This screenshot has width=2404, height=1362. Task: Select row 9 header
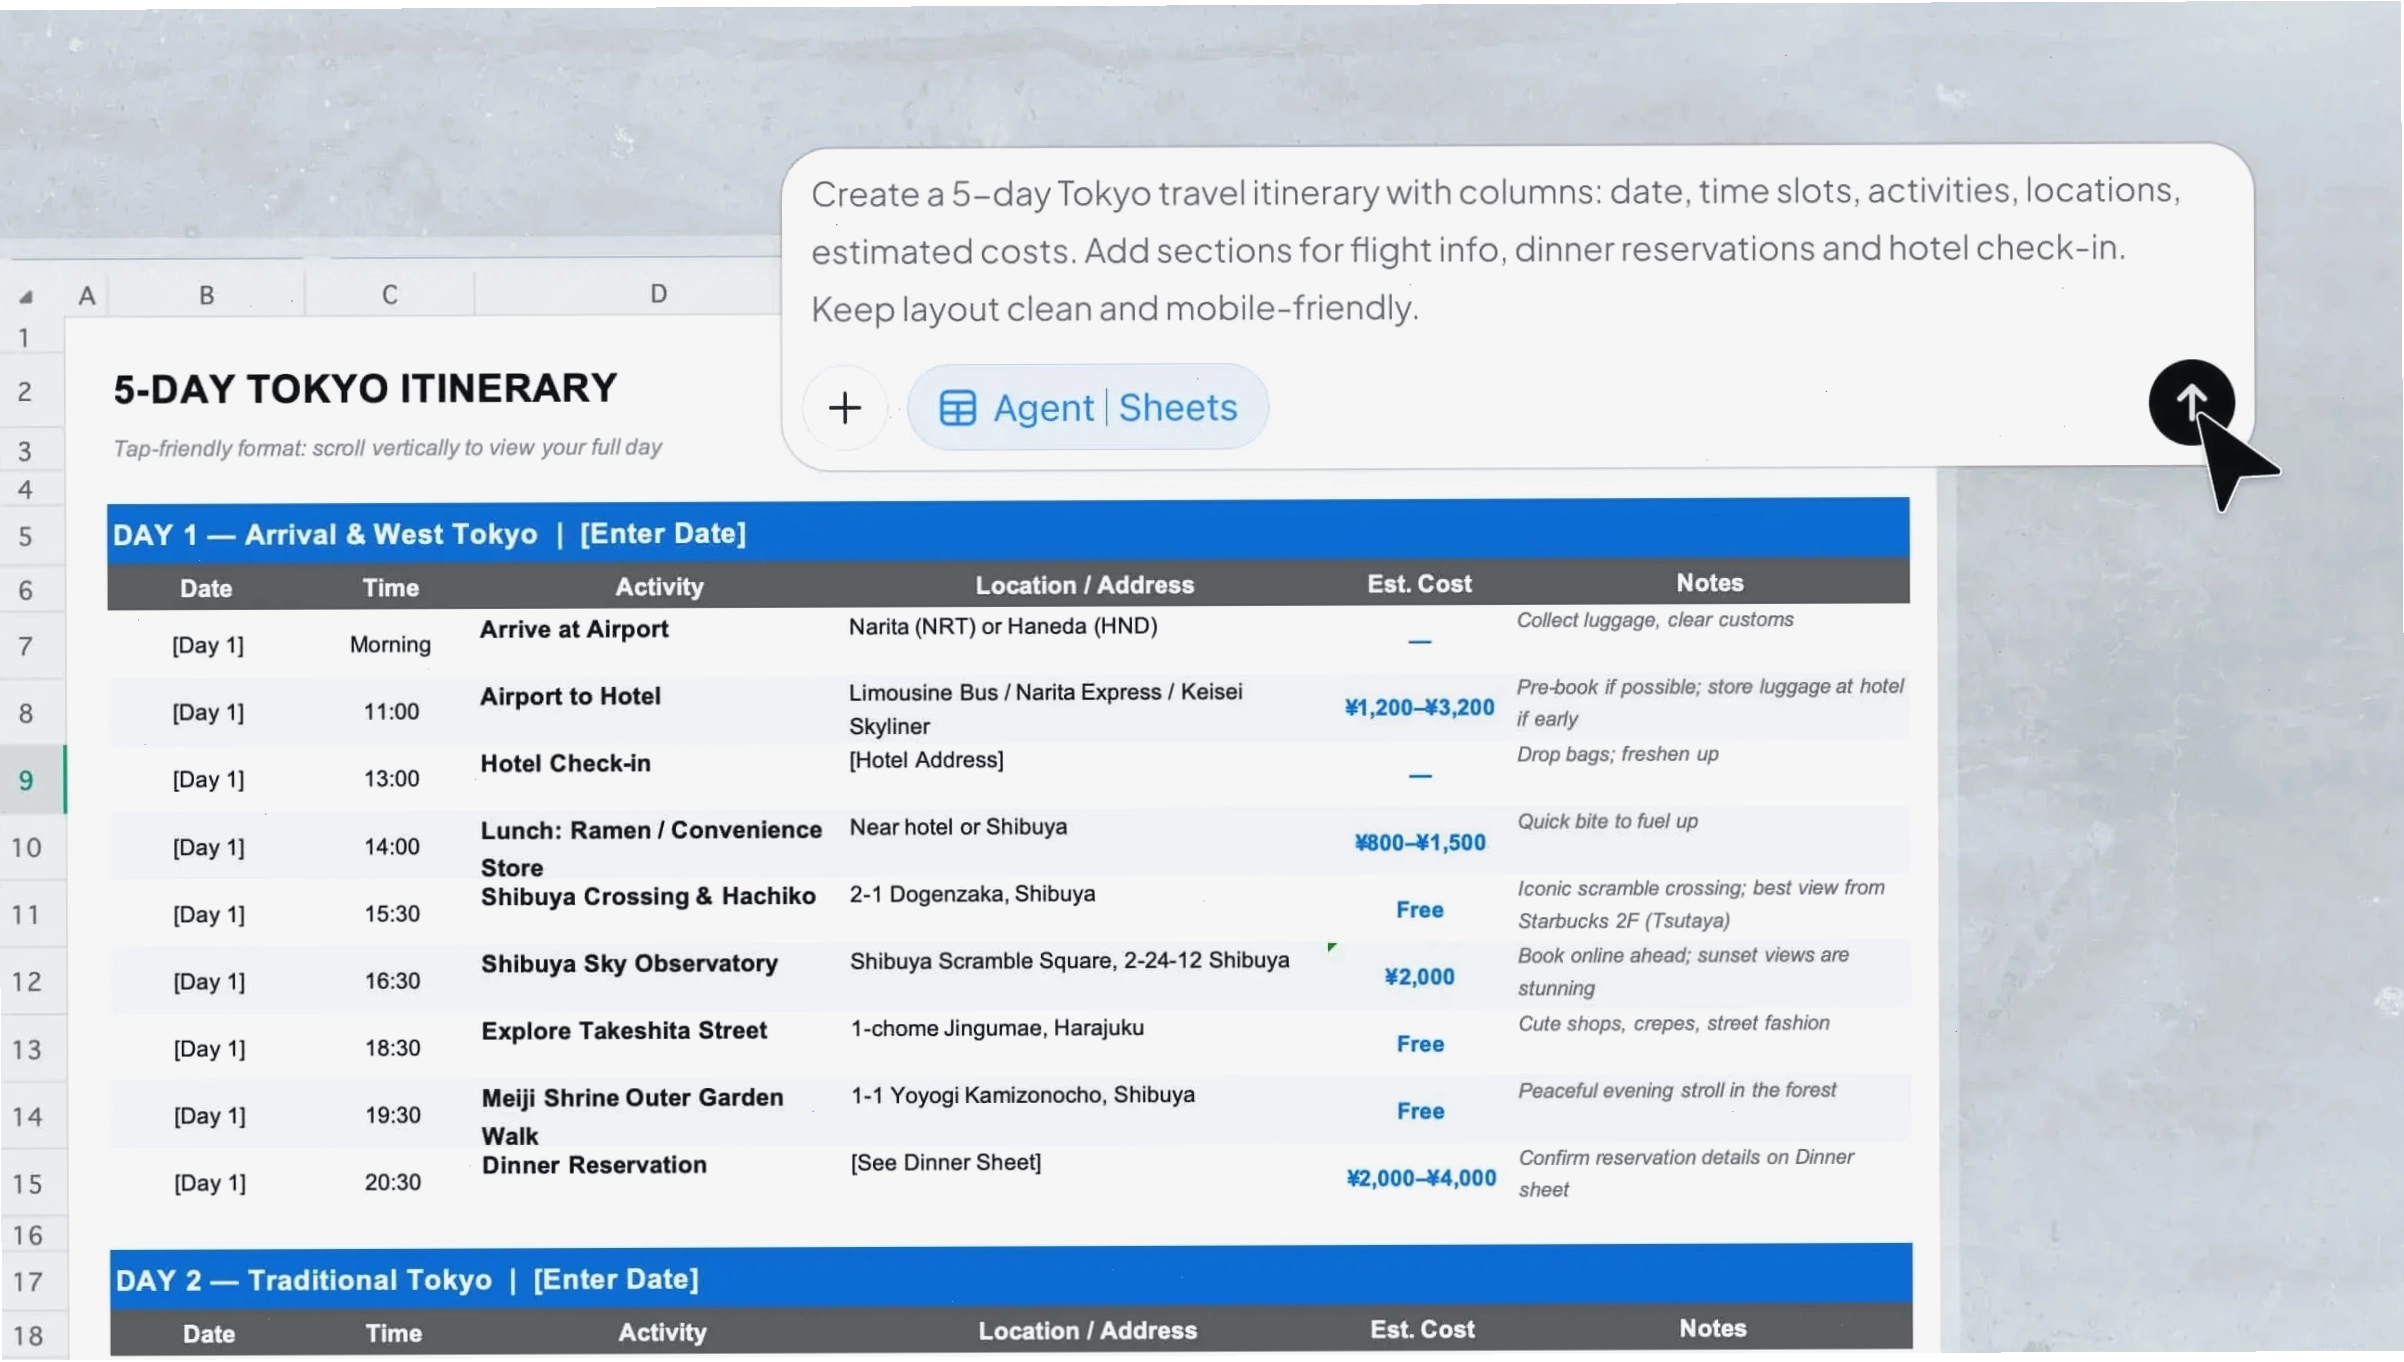click(27, 780)
